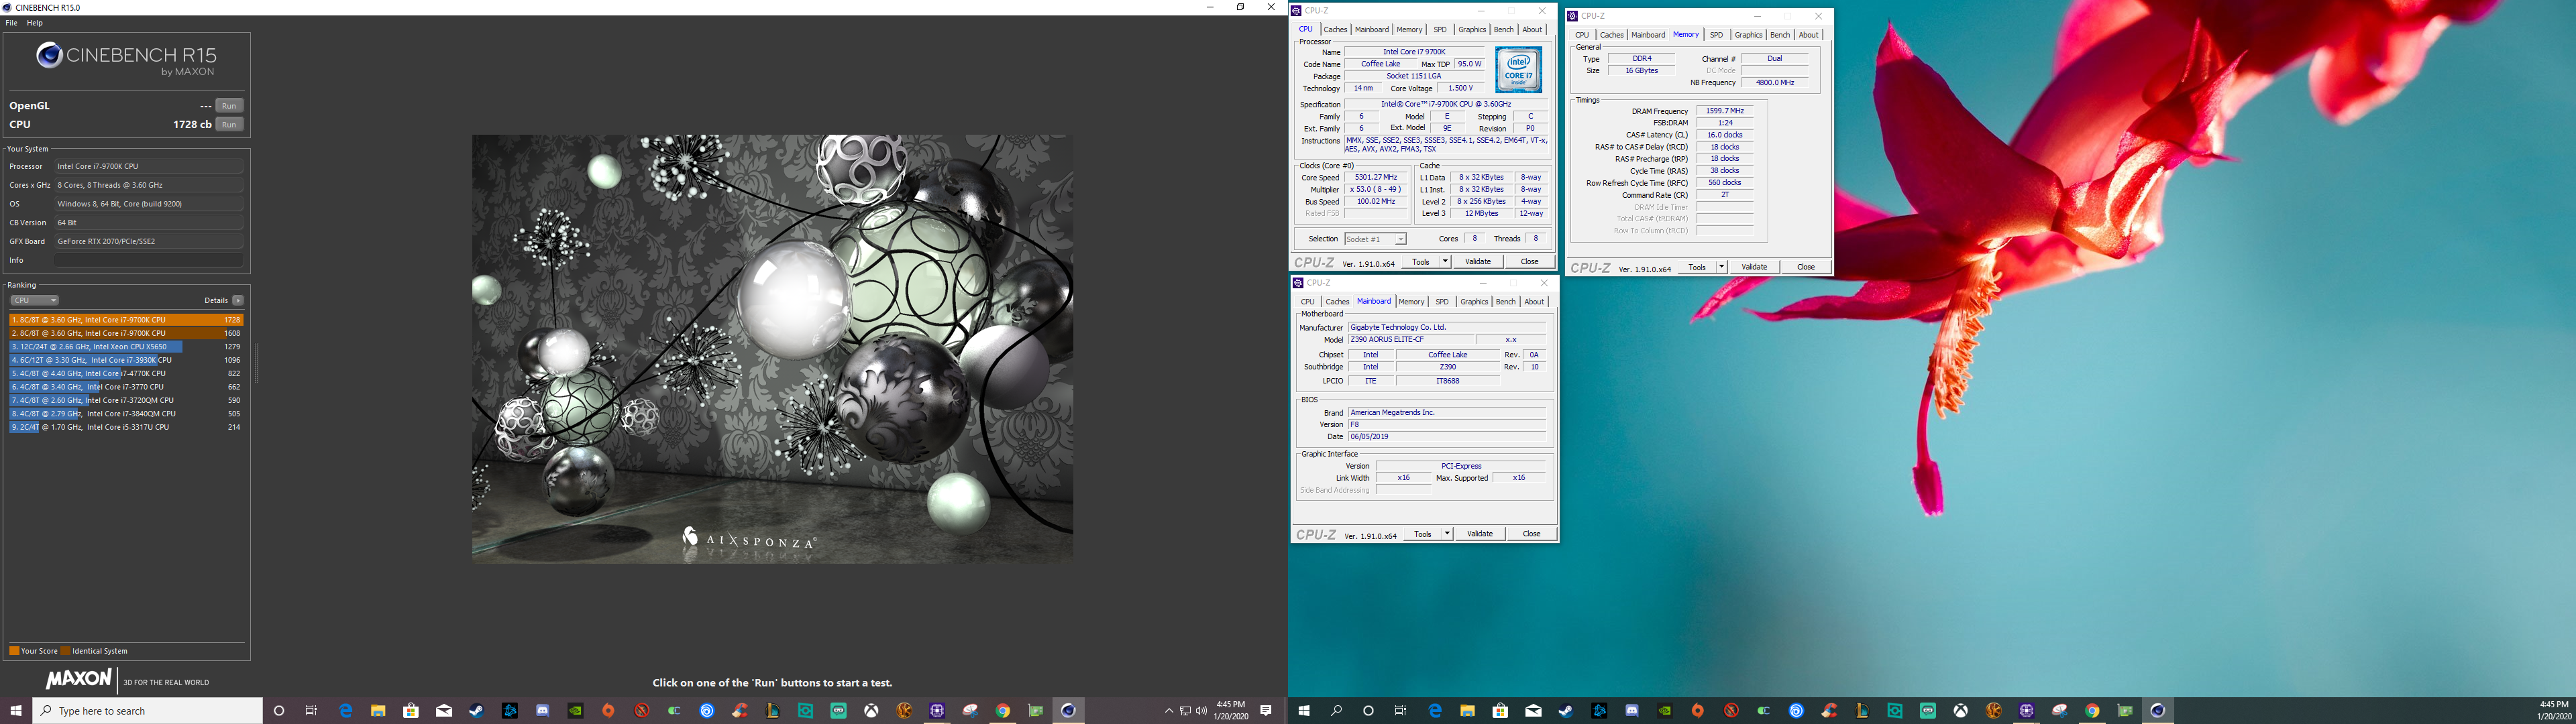Select the Core i7-3770 ranking row

tap(126, 386)
